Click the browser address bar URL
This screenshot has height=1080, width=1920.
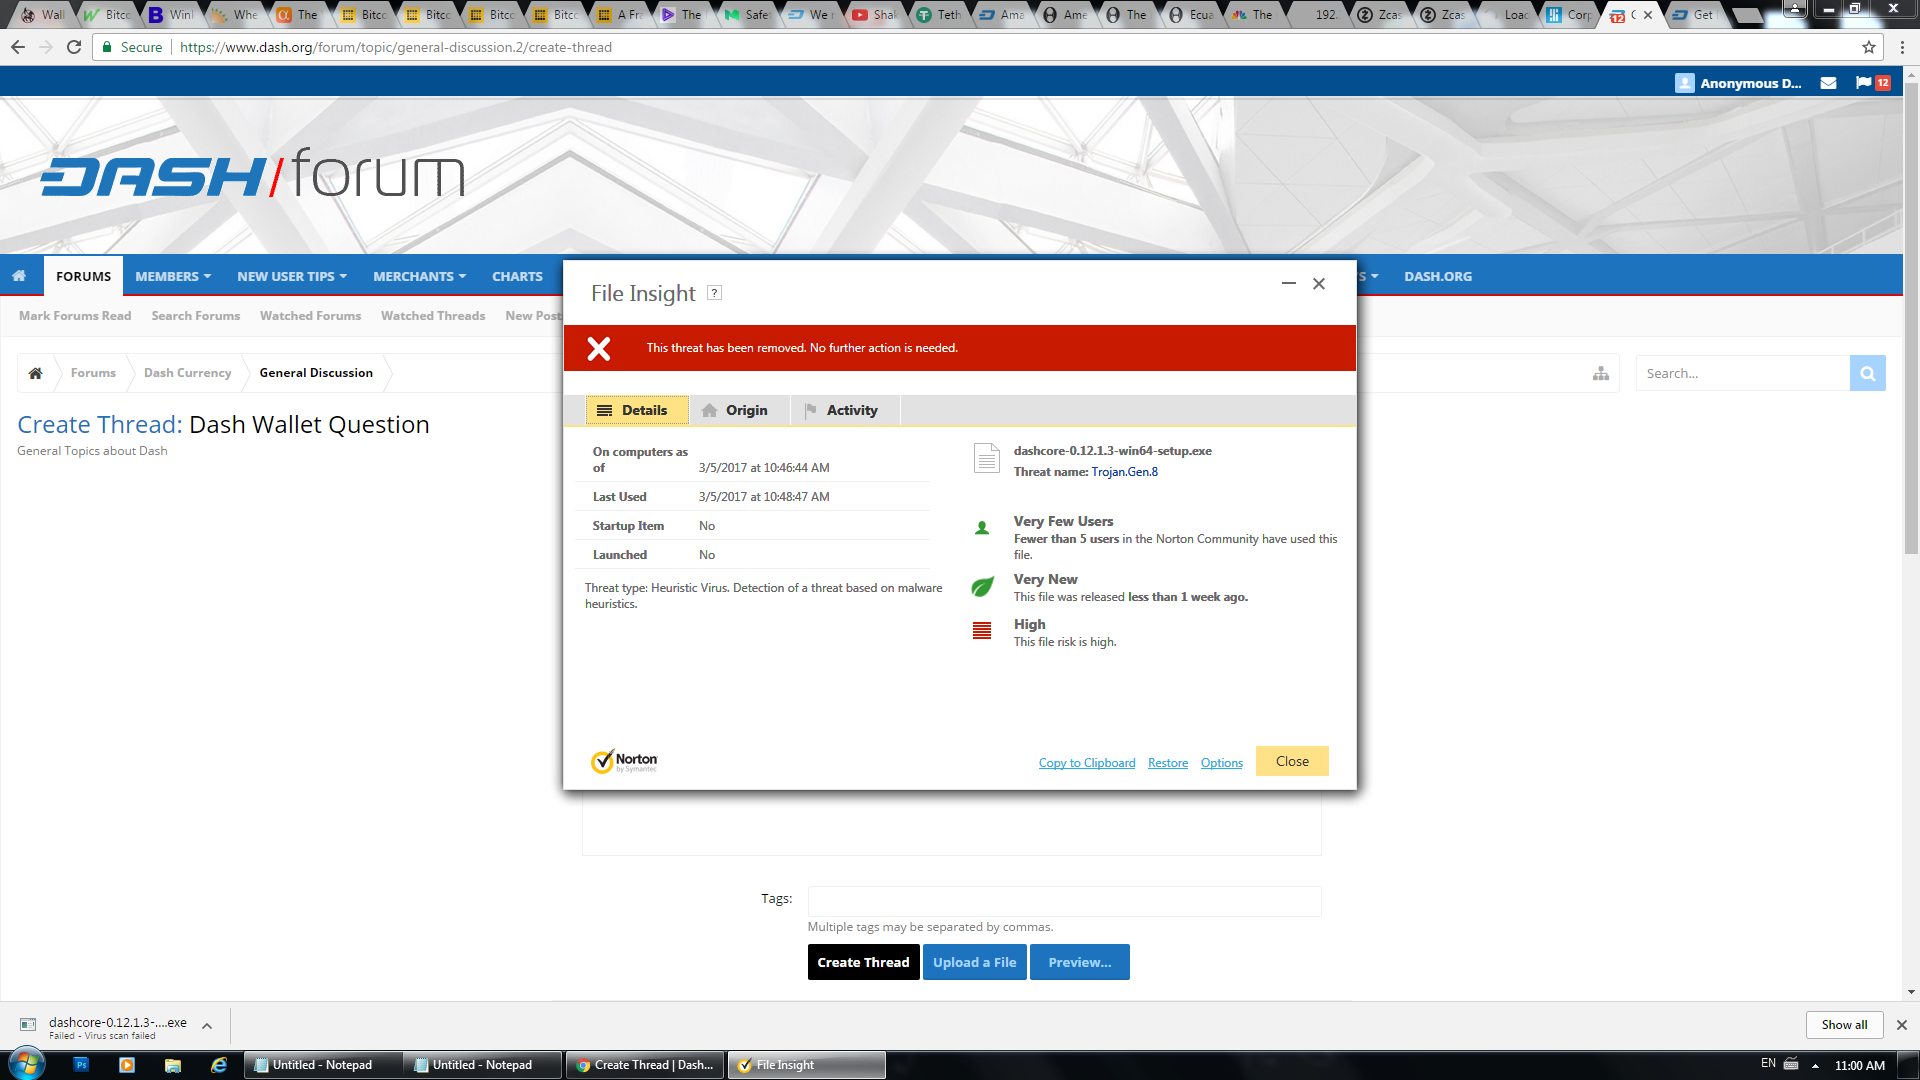(396, 47)
